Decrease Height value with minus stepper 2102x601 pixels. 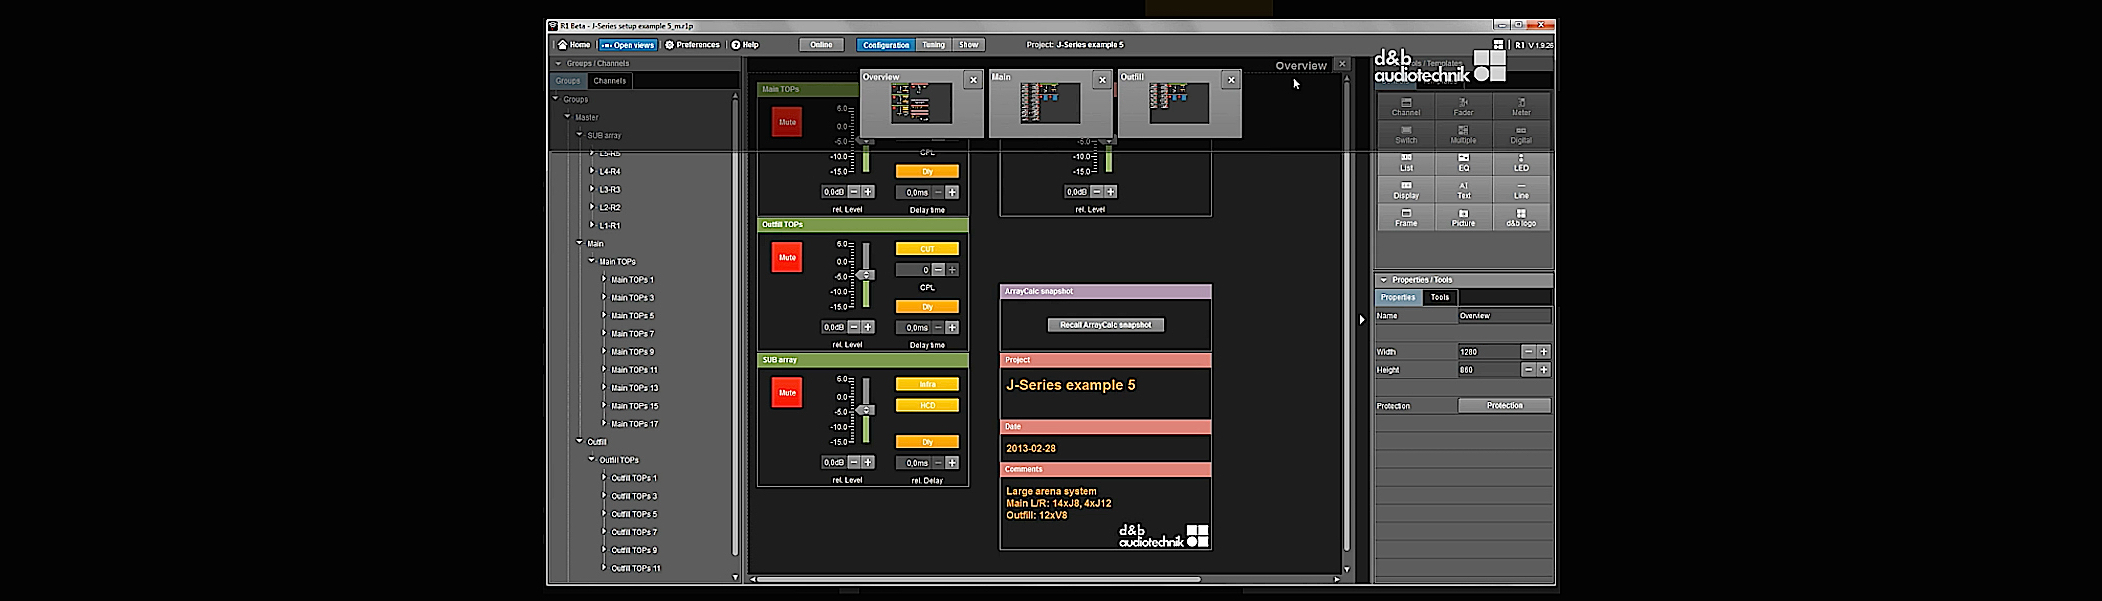coord(1528,370)
